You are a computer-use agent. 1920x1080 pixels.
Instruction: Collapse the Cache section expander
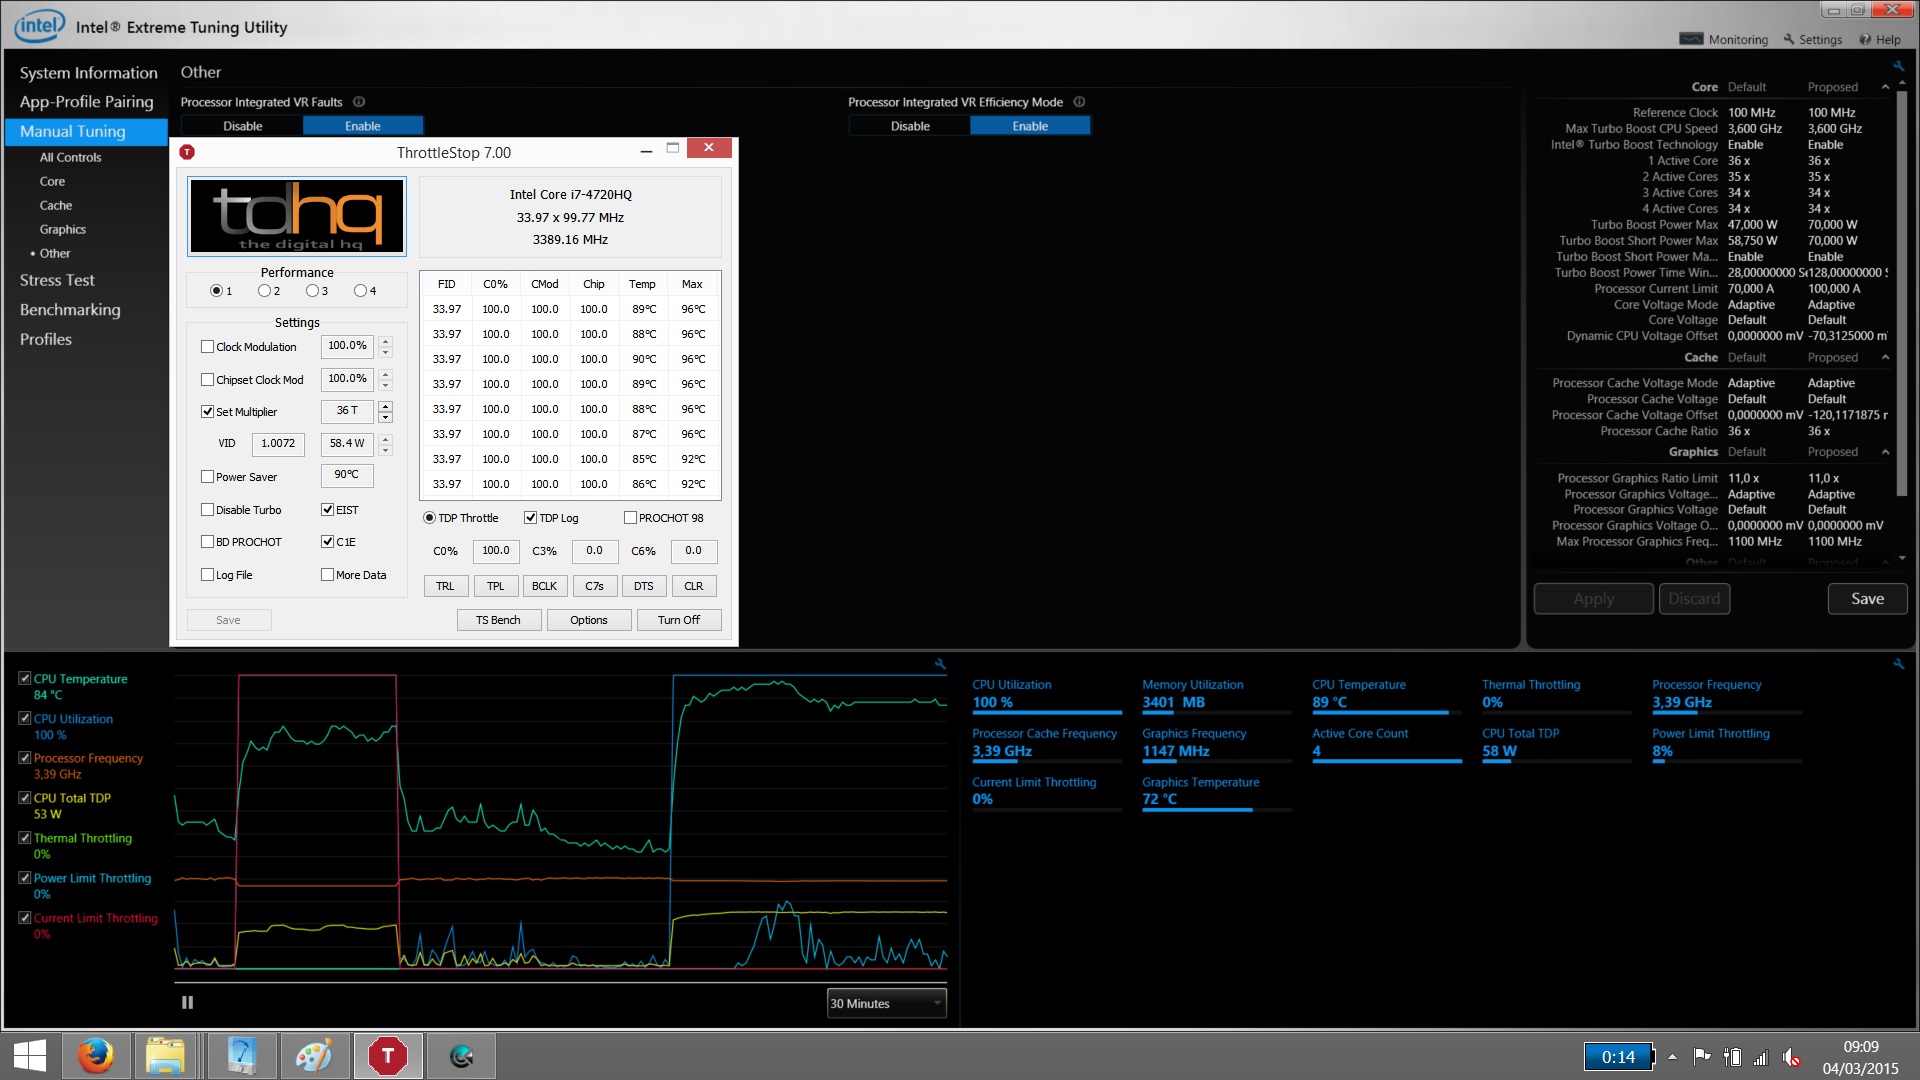(x=1885, y=358)
